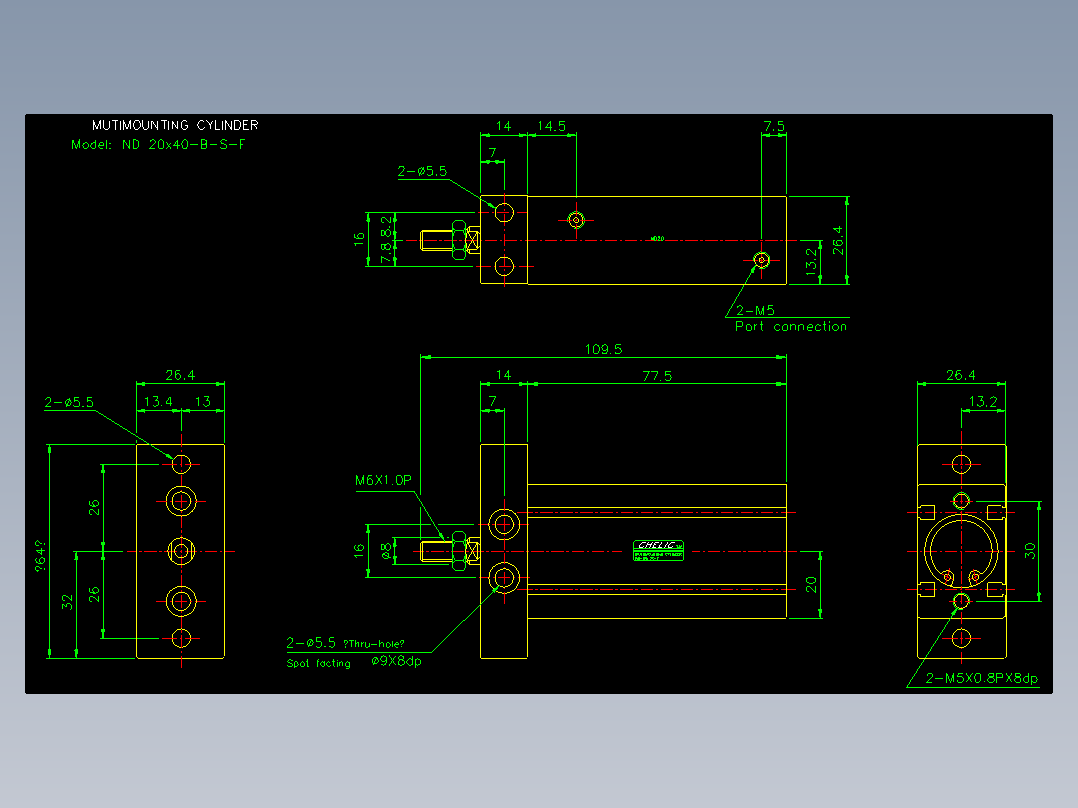Select the 30 dimension in the right view
The image size is (1078, 808).
[x=1029, y=550]
